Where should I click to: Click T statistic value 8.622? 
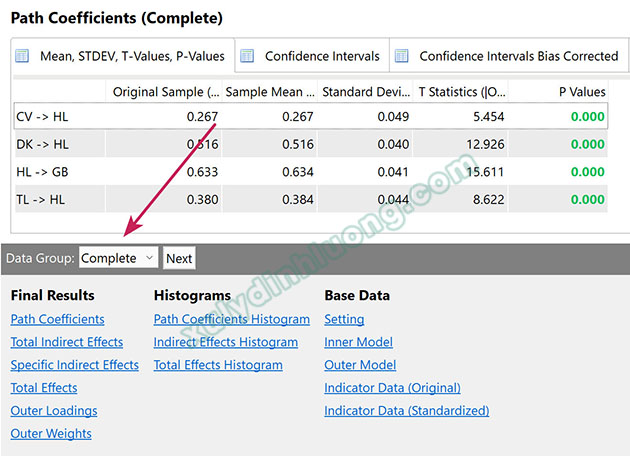[x=488, y=200]
